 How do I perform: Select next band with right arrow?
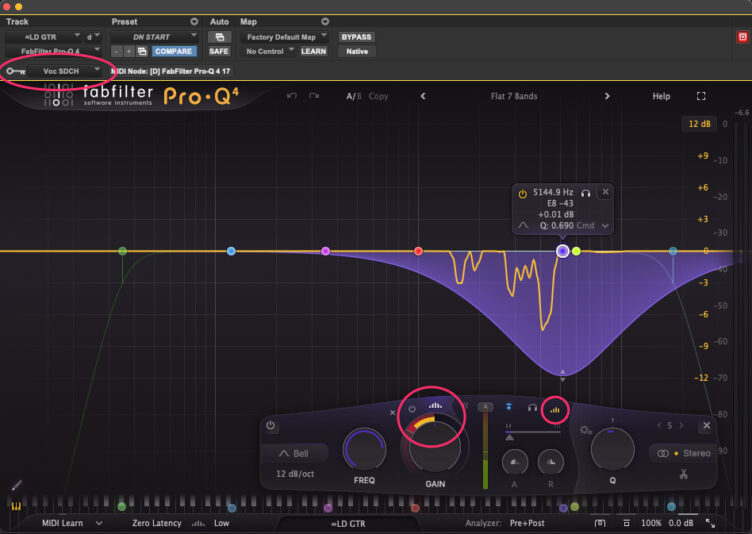pyautogui.click(x=682, y=426)
